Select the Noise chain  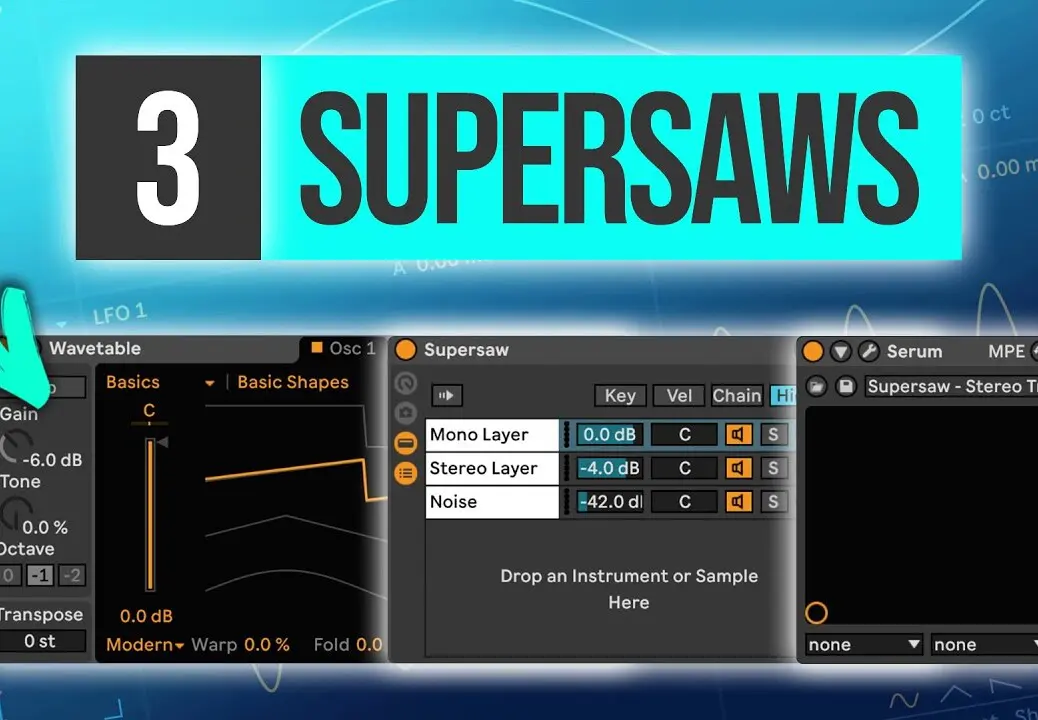pyautogui.click(x=492, y=502)
